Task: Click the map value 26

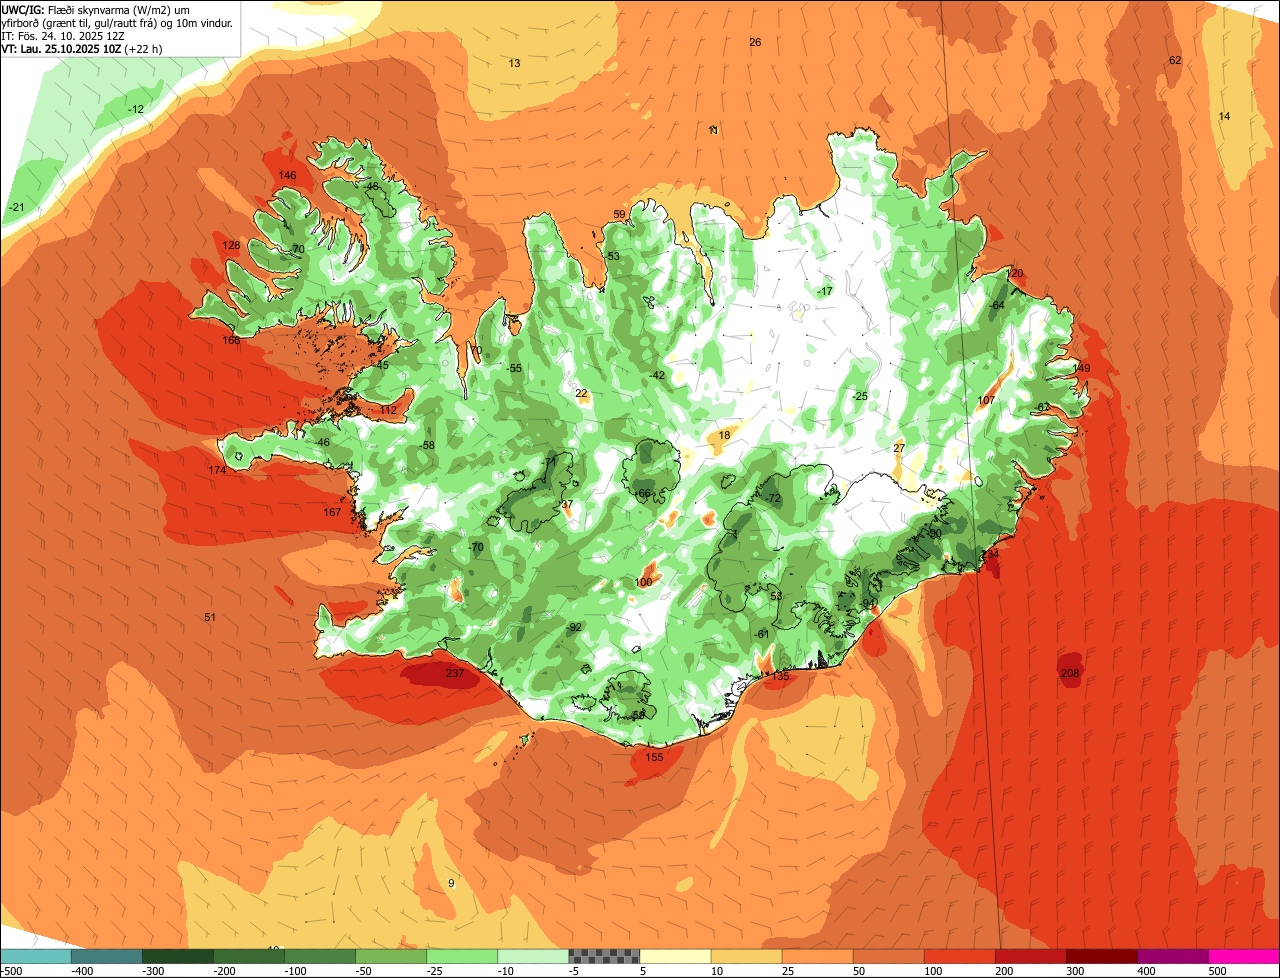Action: (x=755, y=42)
